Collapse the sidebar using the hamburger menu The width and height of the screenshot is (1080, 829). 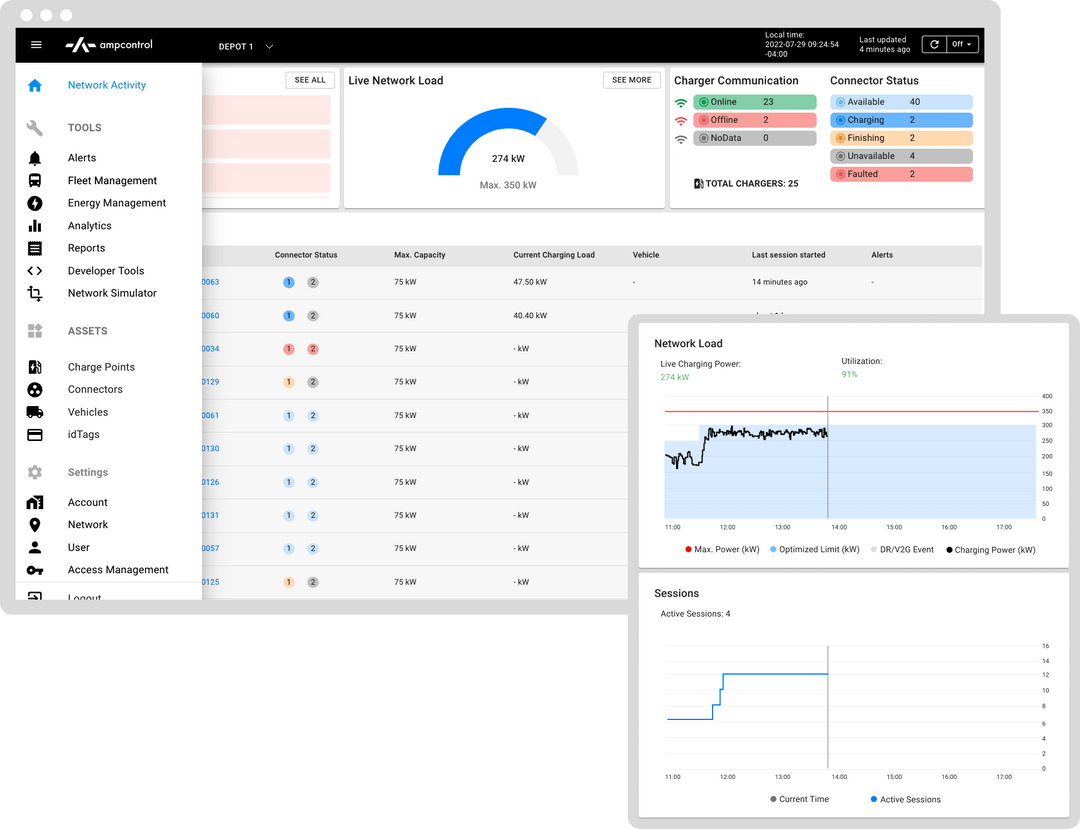coord(36,44)
